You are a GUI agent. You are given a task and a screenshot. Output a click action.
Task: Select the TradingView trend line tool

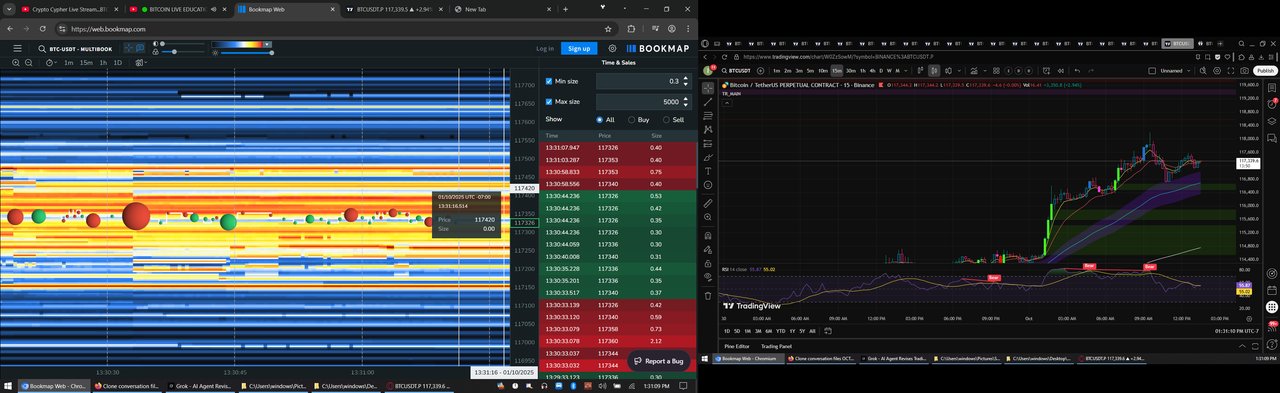tap(708, 102)
